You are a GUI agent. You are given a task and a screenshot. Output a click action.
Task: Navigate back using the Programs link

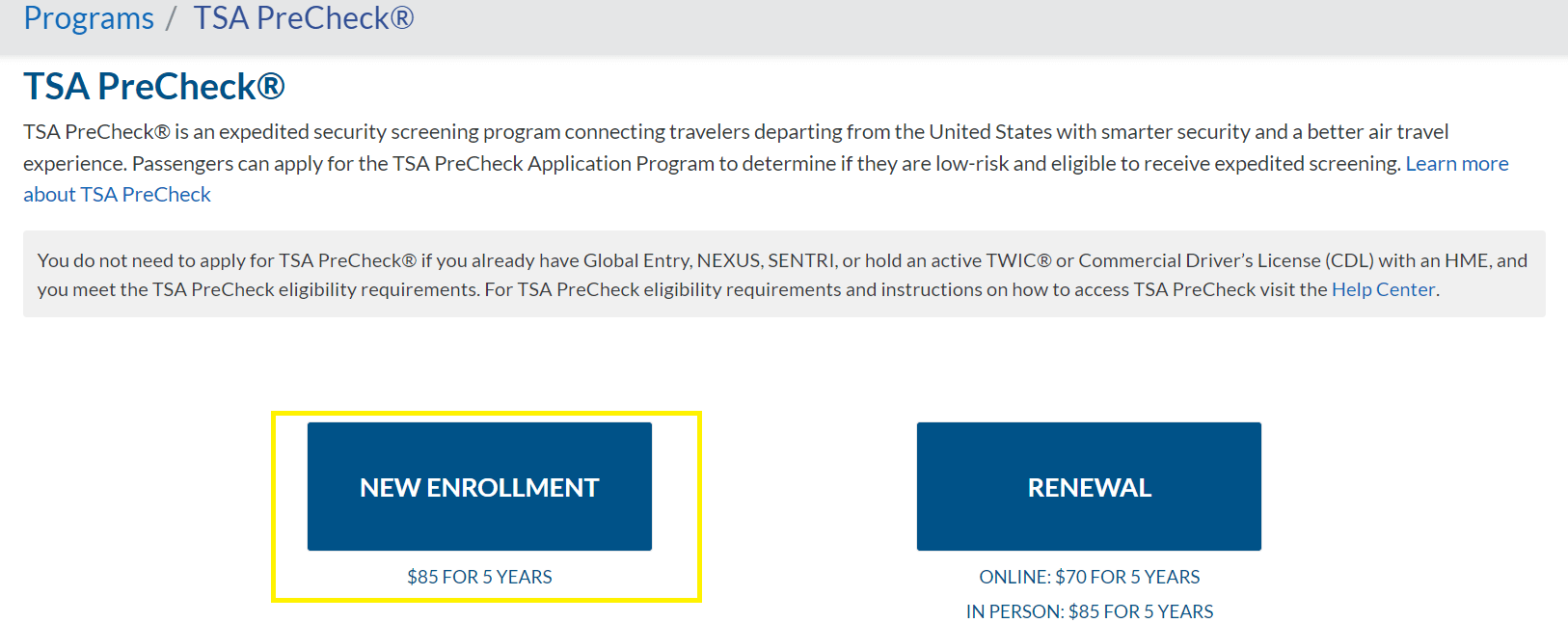[x=88, y=18]
